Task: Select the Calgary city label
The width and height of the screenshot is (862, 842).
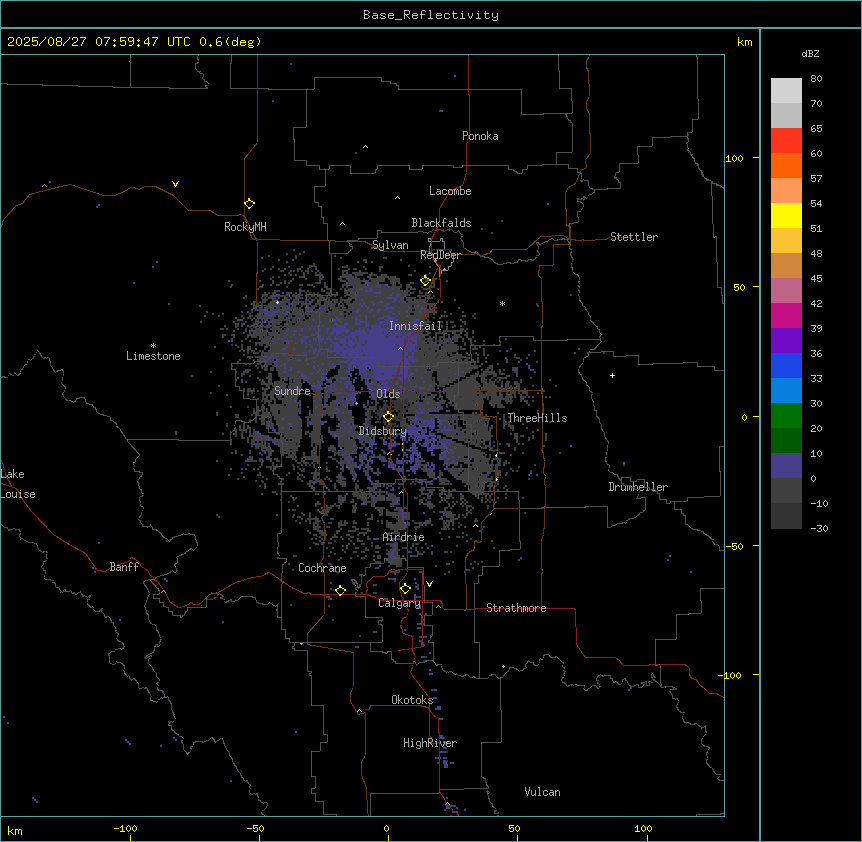Action: 400,603
